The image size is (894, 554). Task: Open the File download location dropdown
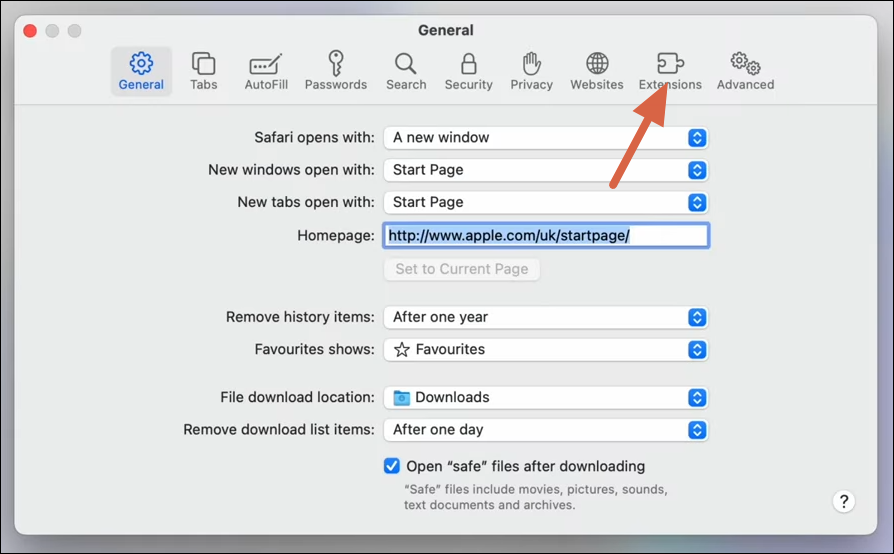click(546, 397)
